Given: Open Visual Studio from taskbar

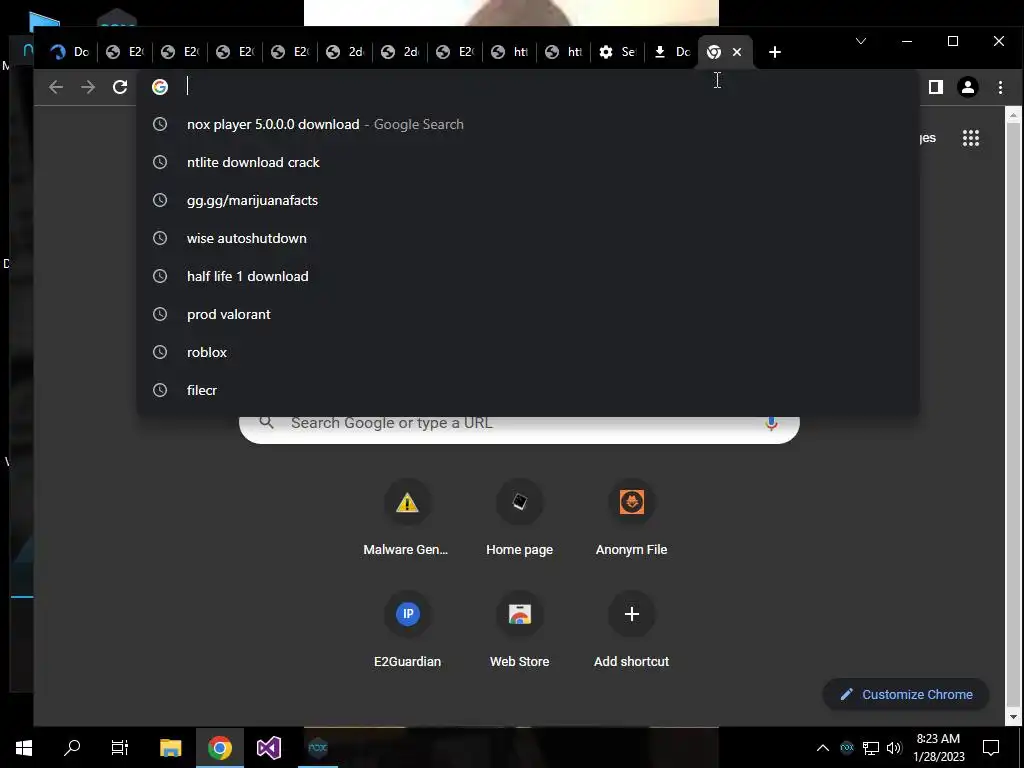Looking at the screenshot, I should click(x=268, y=748).
